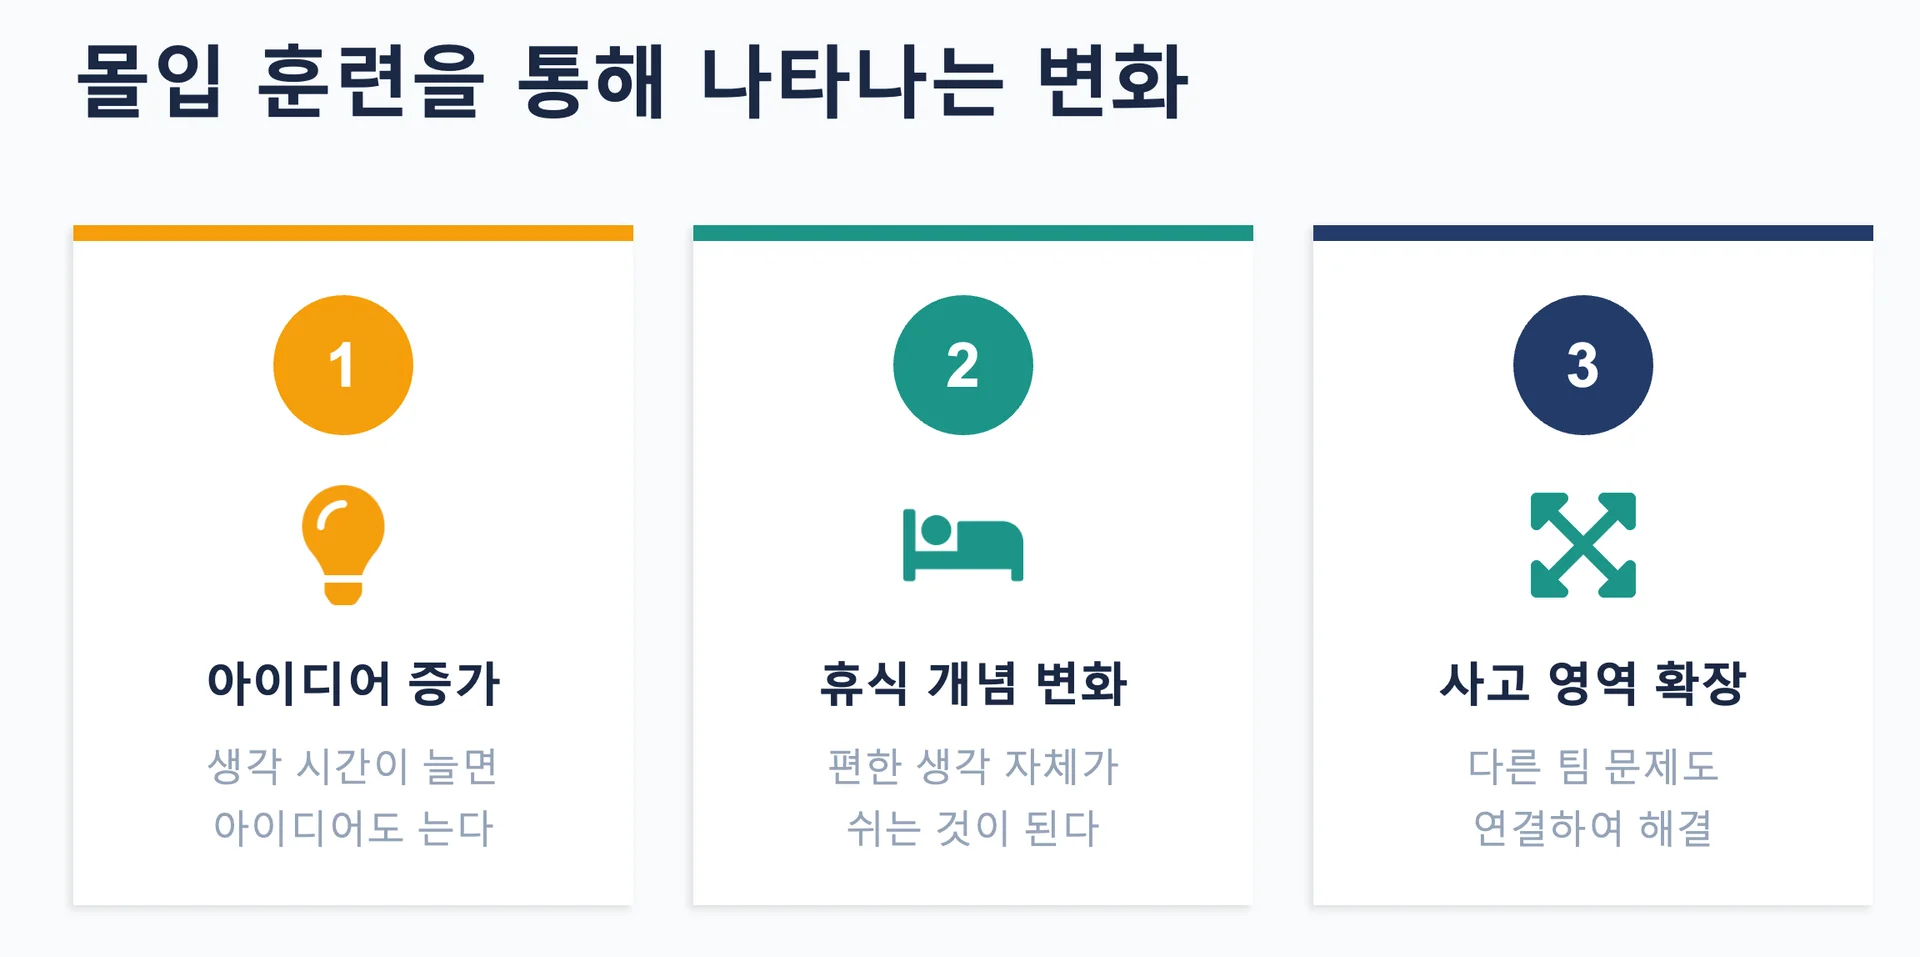Click the text line '연결하여 해결'
This screenshot has width=1920, height=957.
[x=1593, y=828]
